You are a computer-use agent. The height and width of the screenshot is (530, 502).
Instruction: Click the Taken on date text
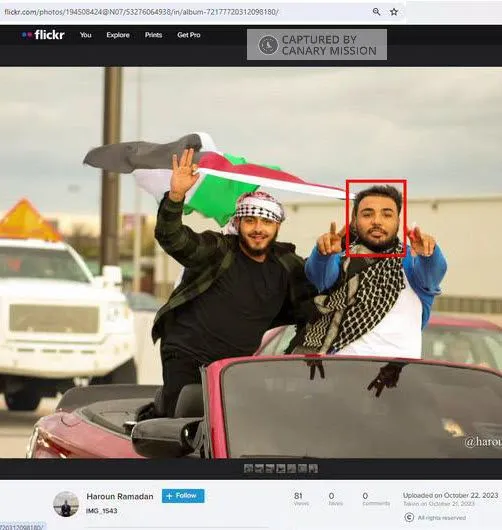[439, 504]
